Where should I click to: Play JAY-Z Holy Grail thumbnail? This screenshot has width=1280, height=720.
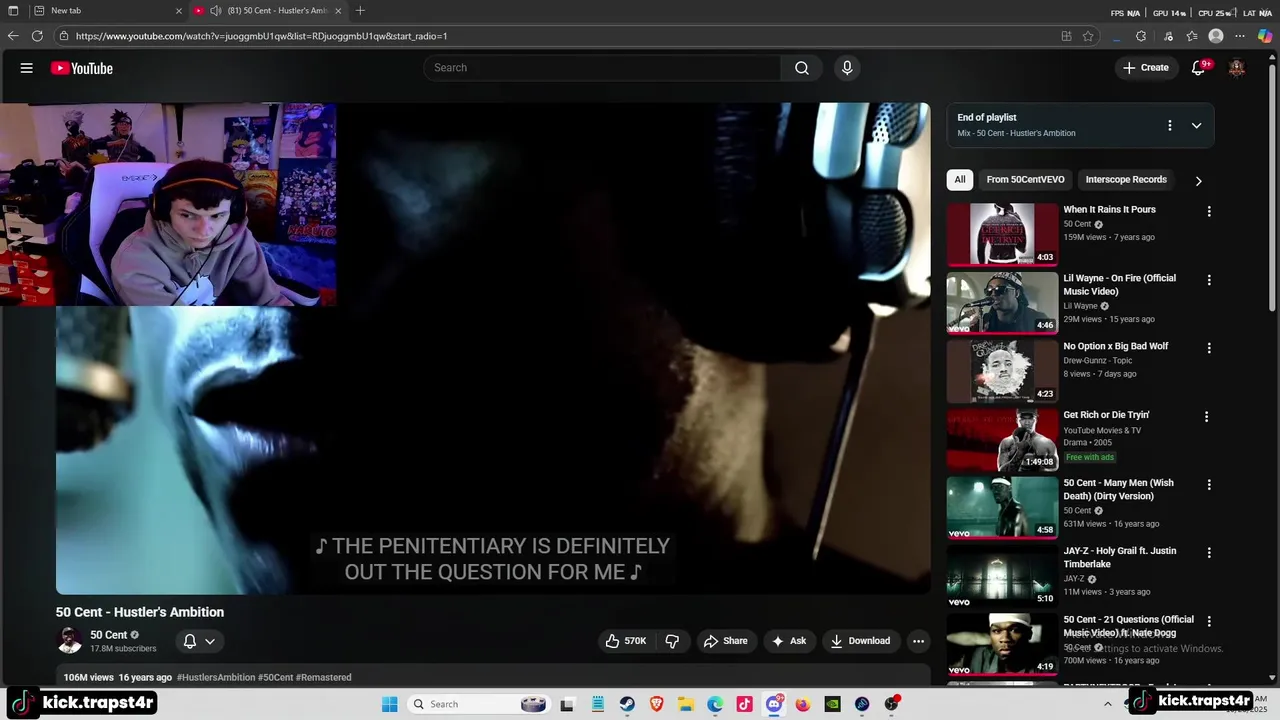[1002, 576]
